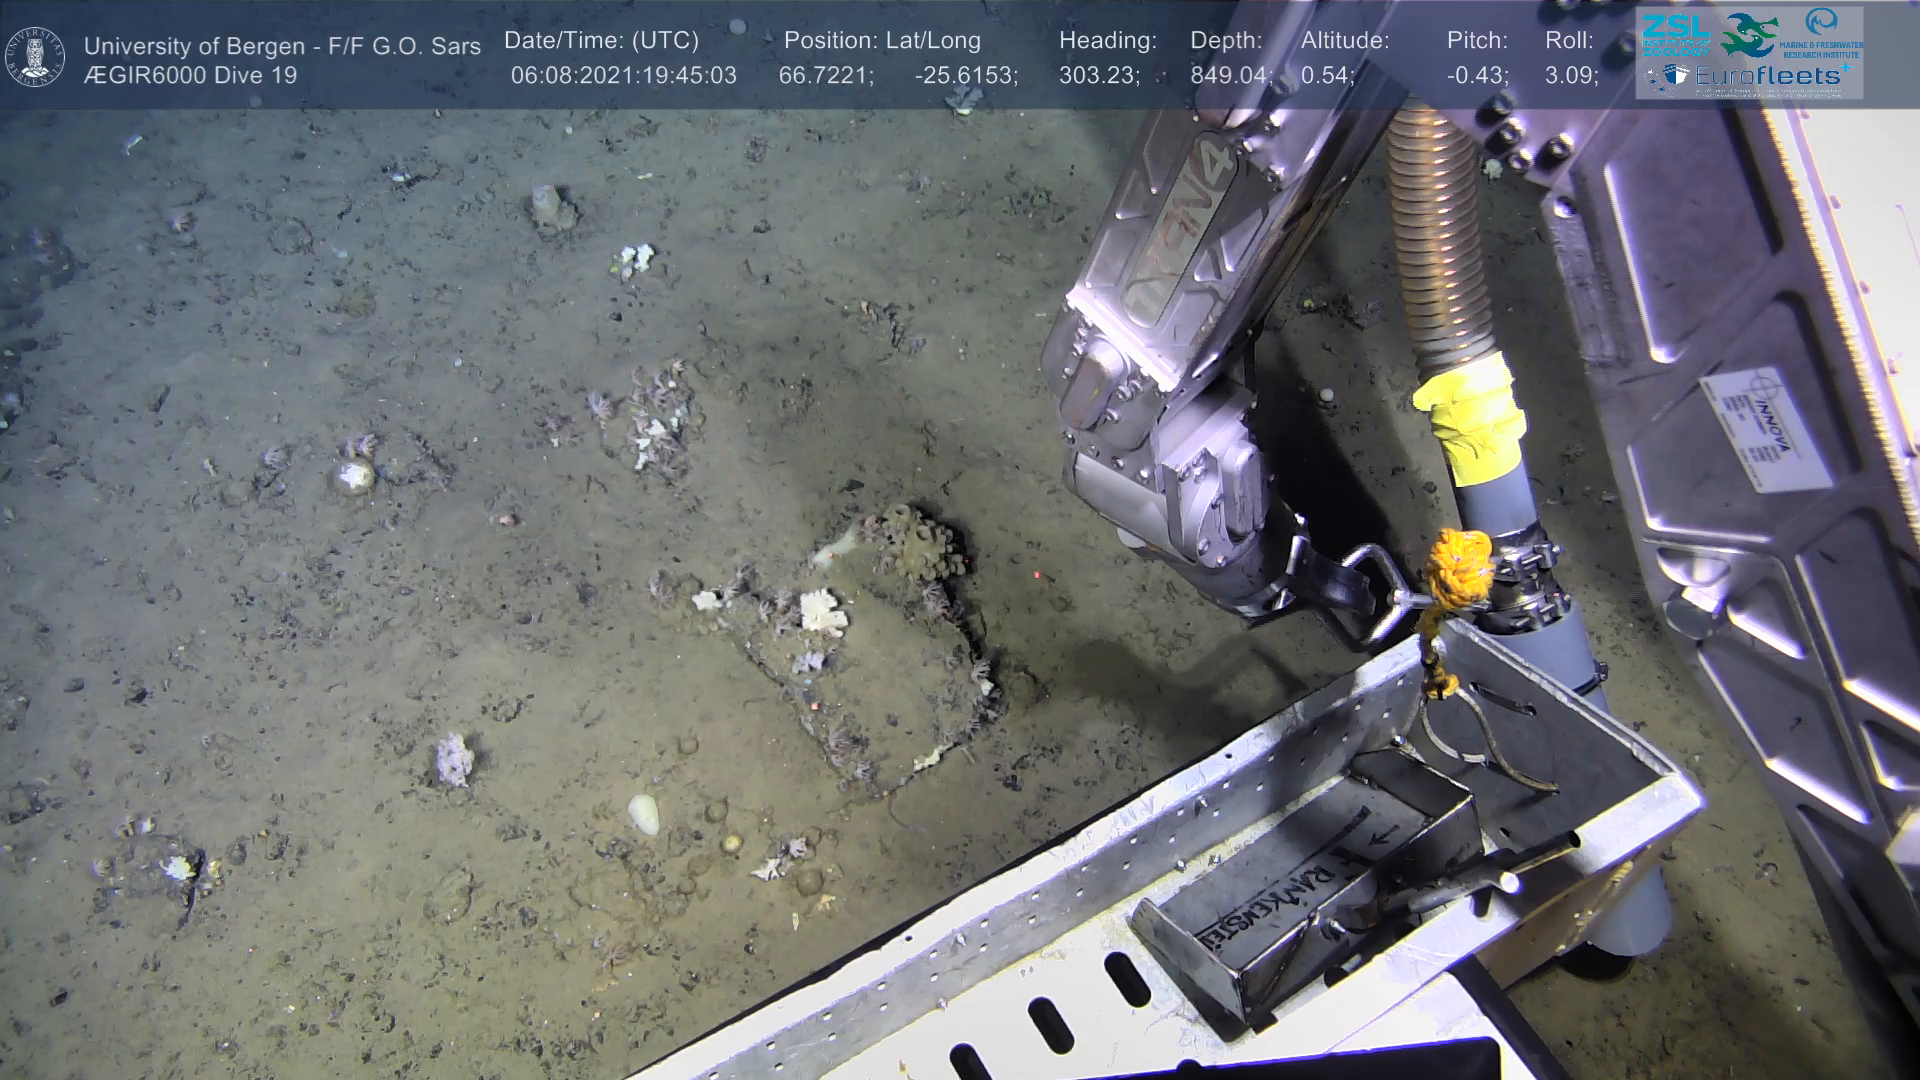Click the Date/Time (UTC) label

pyautogui.click(x=601, y=41)
